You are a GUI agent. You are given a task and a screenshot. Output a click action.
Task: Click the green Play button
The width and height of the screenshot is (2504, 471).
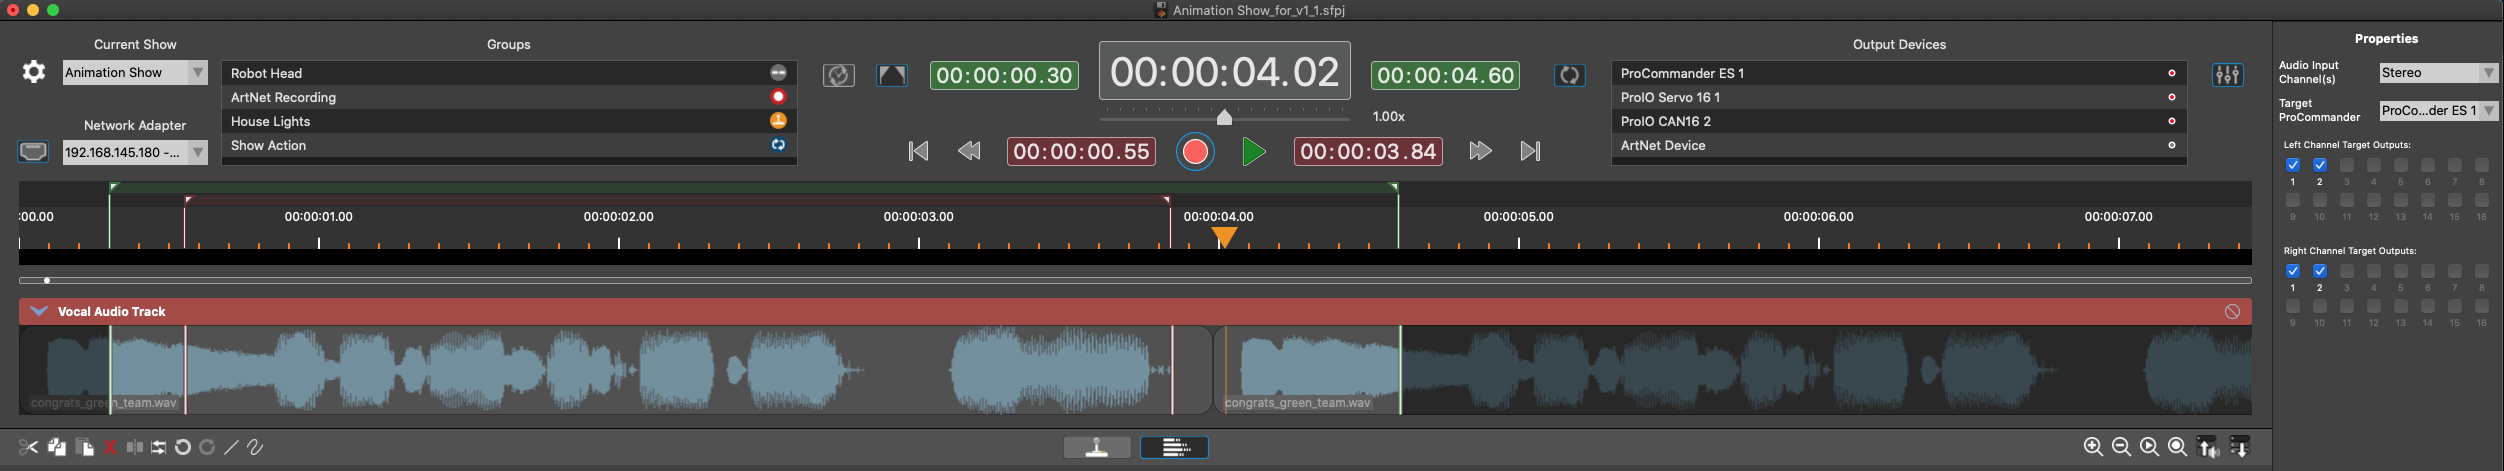1254,151
